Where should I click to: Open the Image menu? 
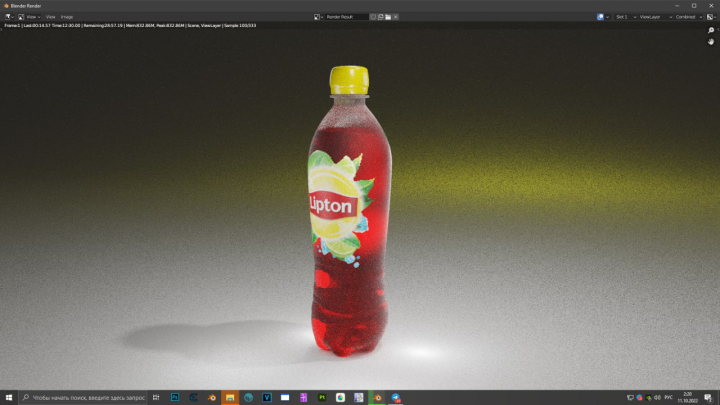67,17
